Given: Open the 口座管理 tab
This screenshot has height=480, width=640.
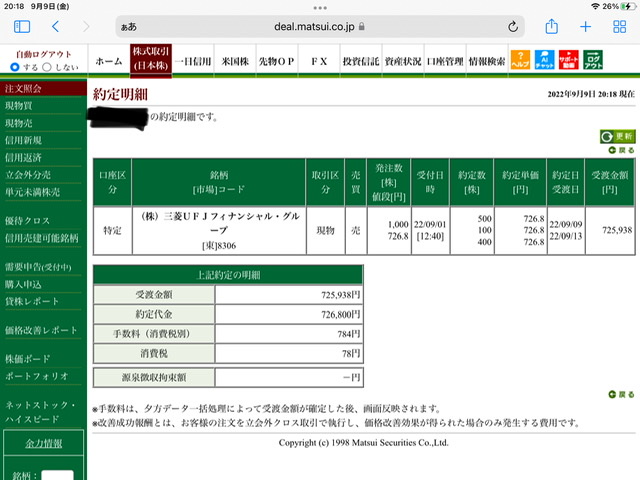Looking at the screenshot, I should point(445,61).
